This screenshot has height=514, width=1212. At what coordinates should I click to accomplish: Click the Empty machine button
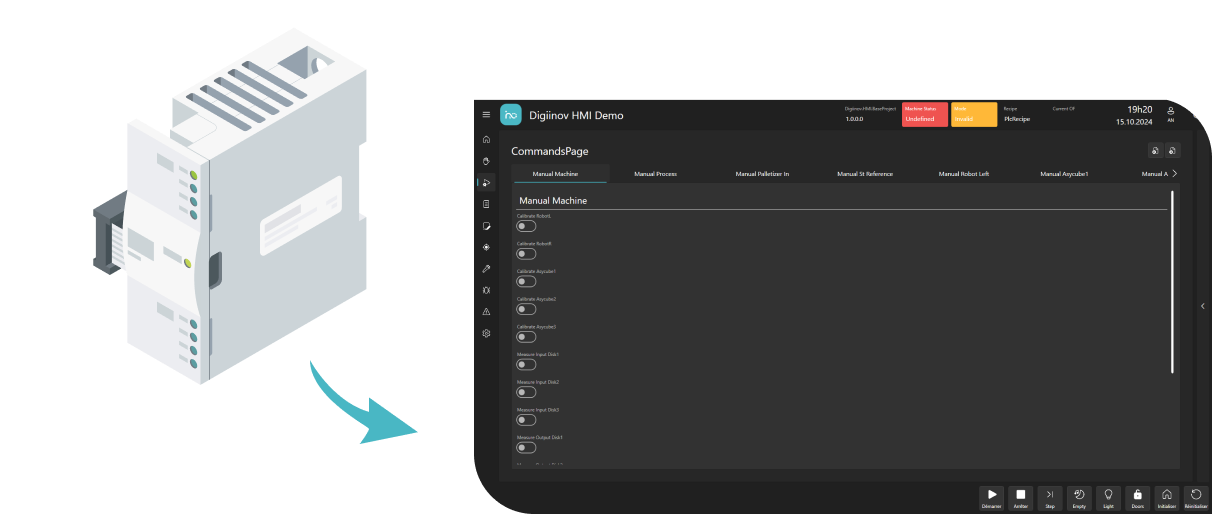click(x=1079, y=496)
